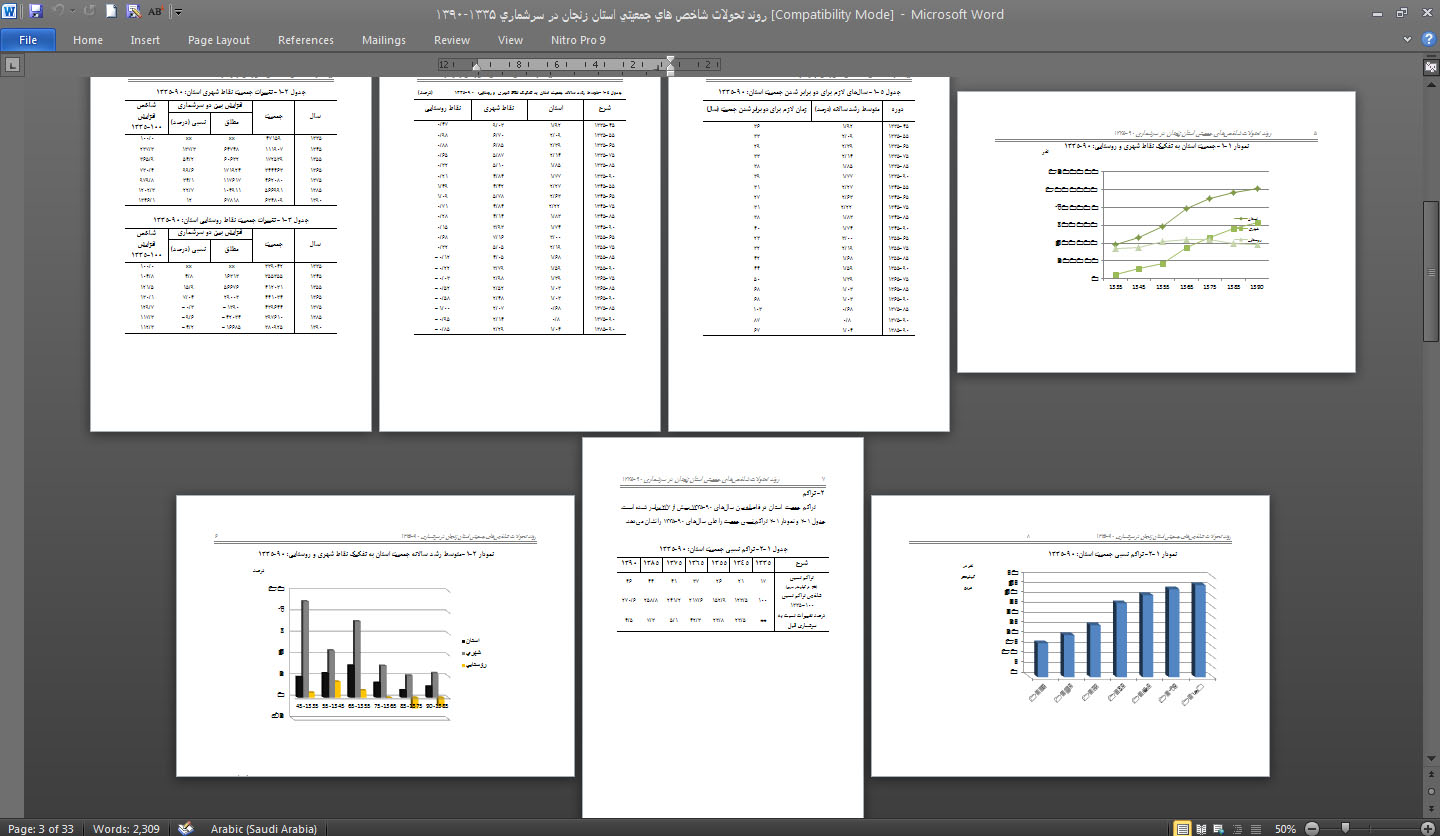Image resolution: width=1440 pixels, height=836 pixels.
Task: Open the Page Layout tab
Action: coord(218,40)
